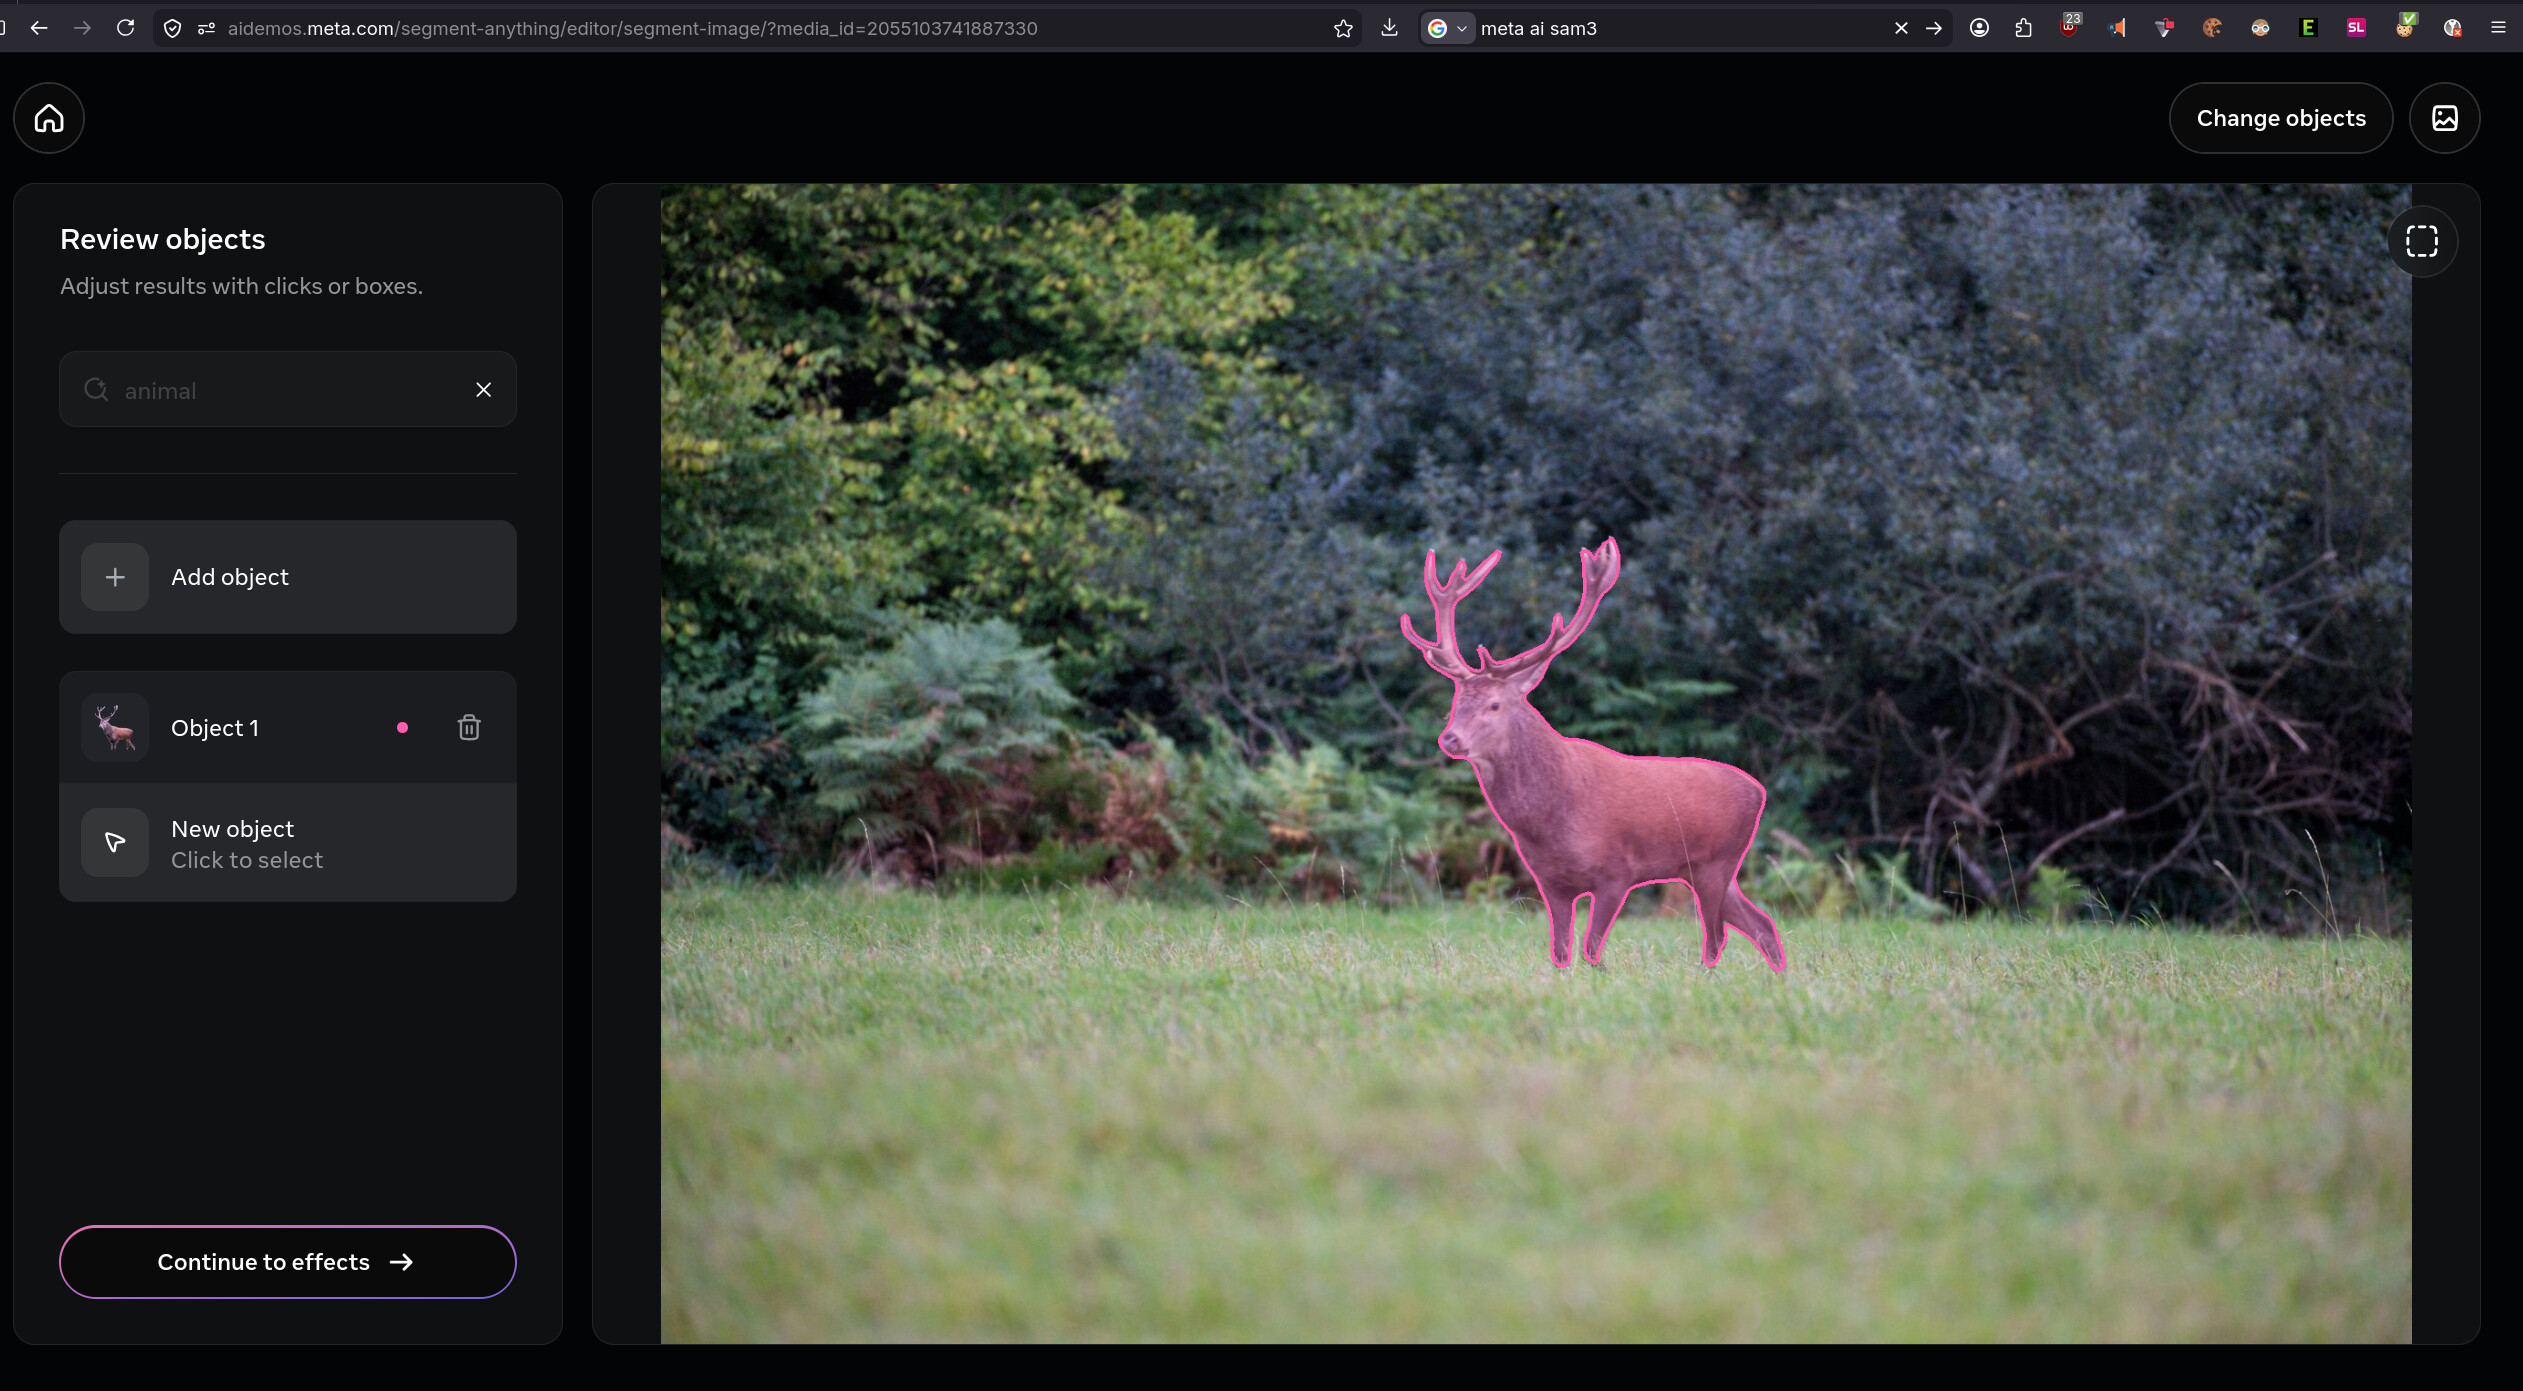Screen dimensions: 2523x1391
Task: Click Change objects button
Action: click(2280, 118)
